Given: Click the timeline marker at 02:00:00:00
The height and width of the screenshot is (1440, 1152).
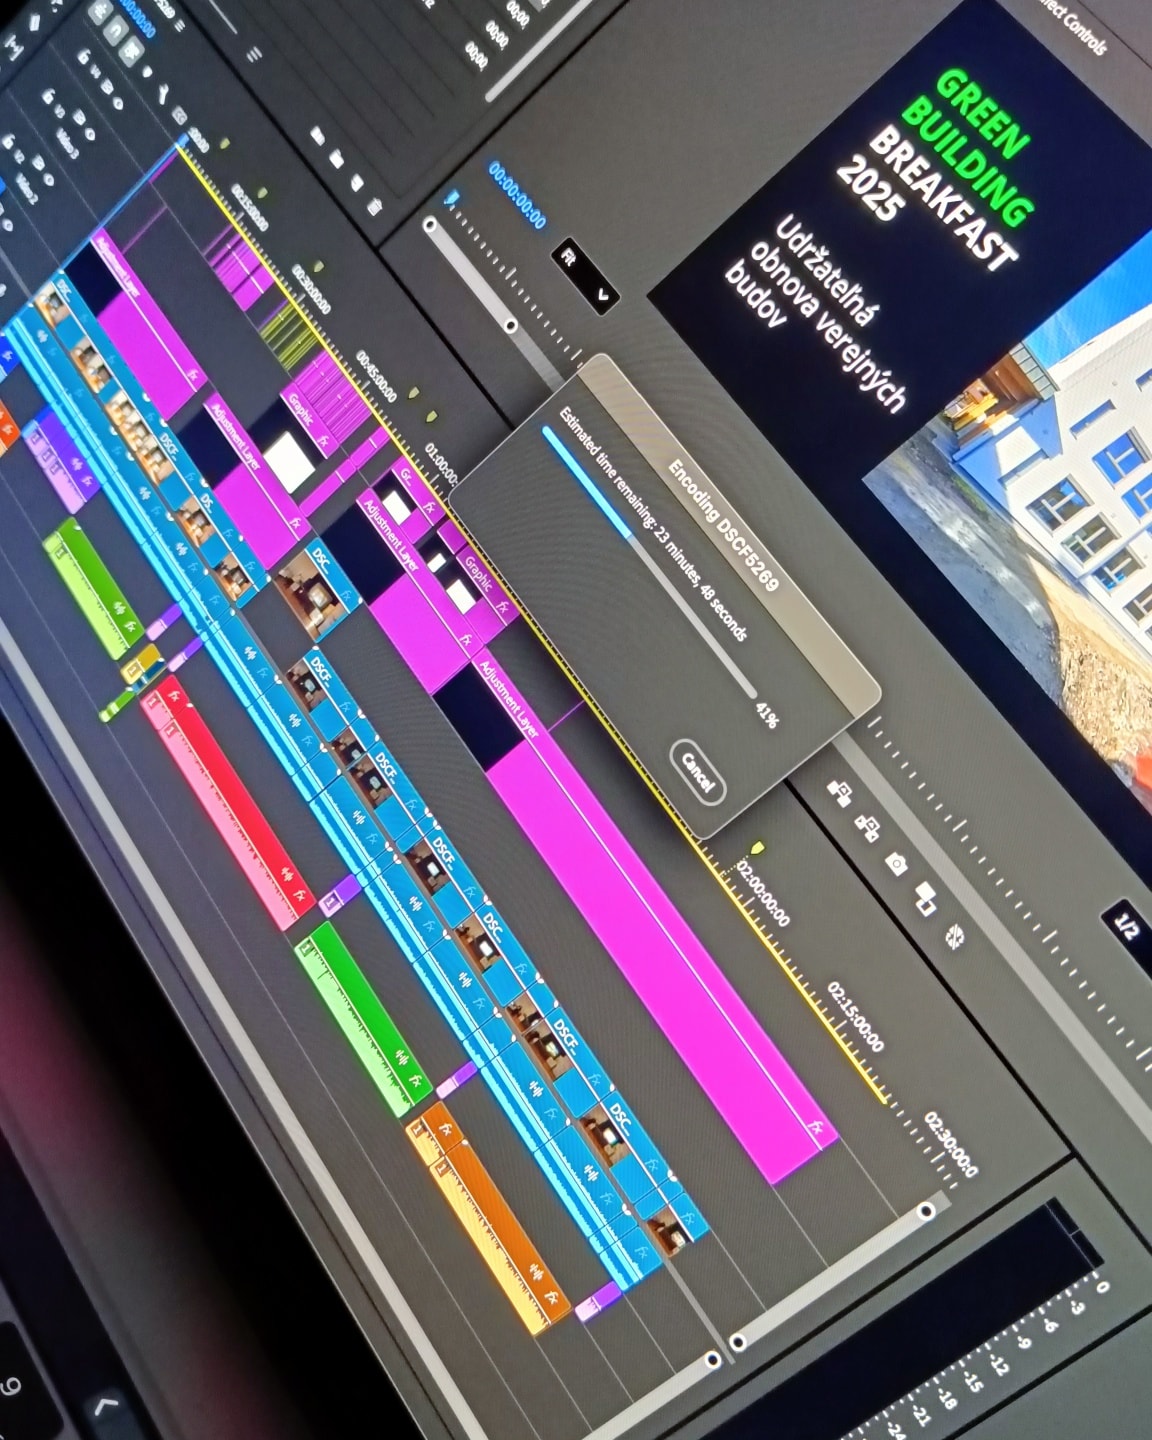Looking at the screenshot, I should (757, 849).
